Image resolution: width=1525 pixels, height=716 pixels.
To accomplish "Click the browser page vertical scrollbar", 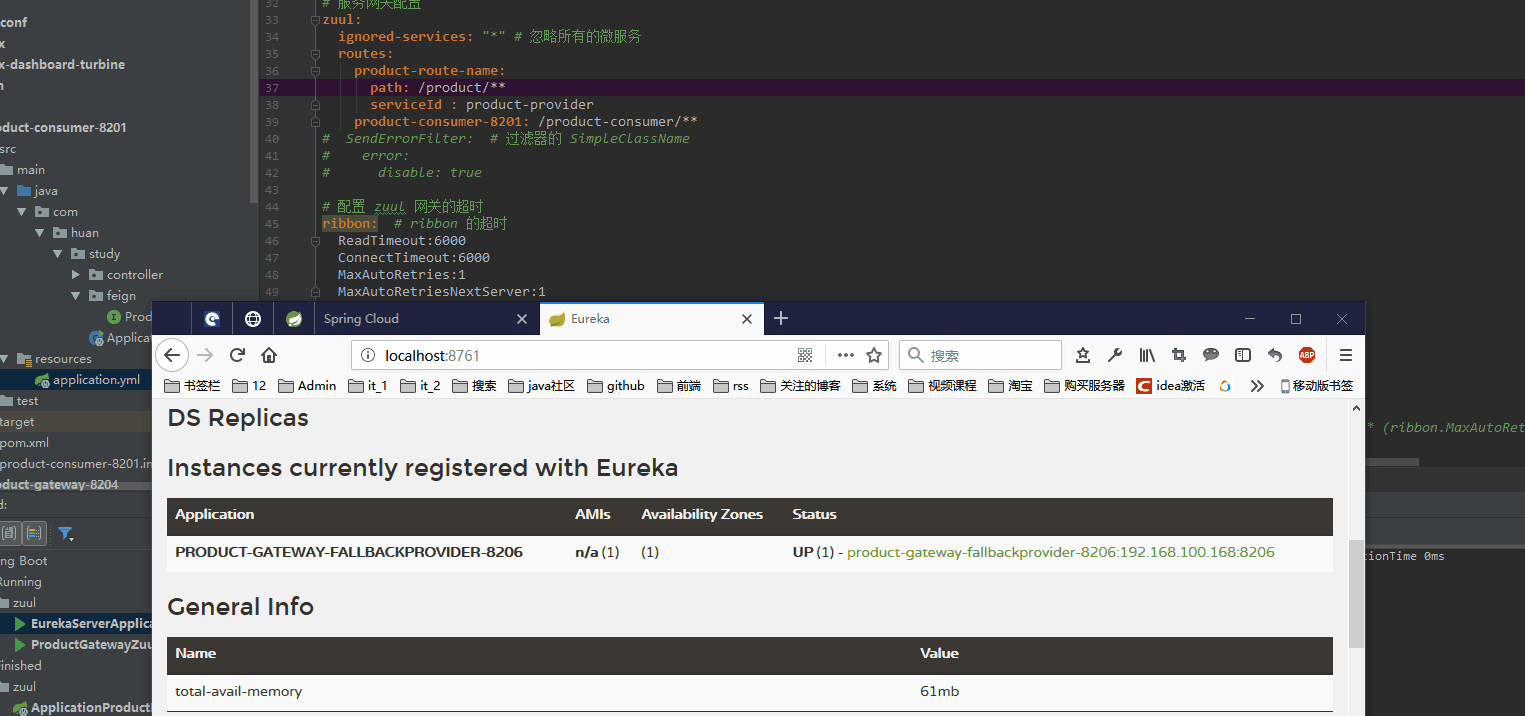I will click(1356, 595).
